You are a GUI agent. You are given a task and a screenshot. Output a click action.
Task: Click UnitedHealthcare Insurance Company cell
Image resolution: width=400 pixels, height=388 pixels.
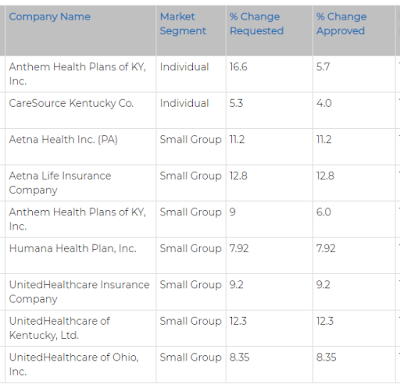click(x=81, y=292)
